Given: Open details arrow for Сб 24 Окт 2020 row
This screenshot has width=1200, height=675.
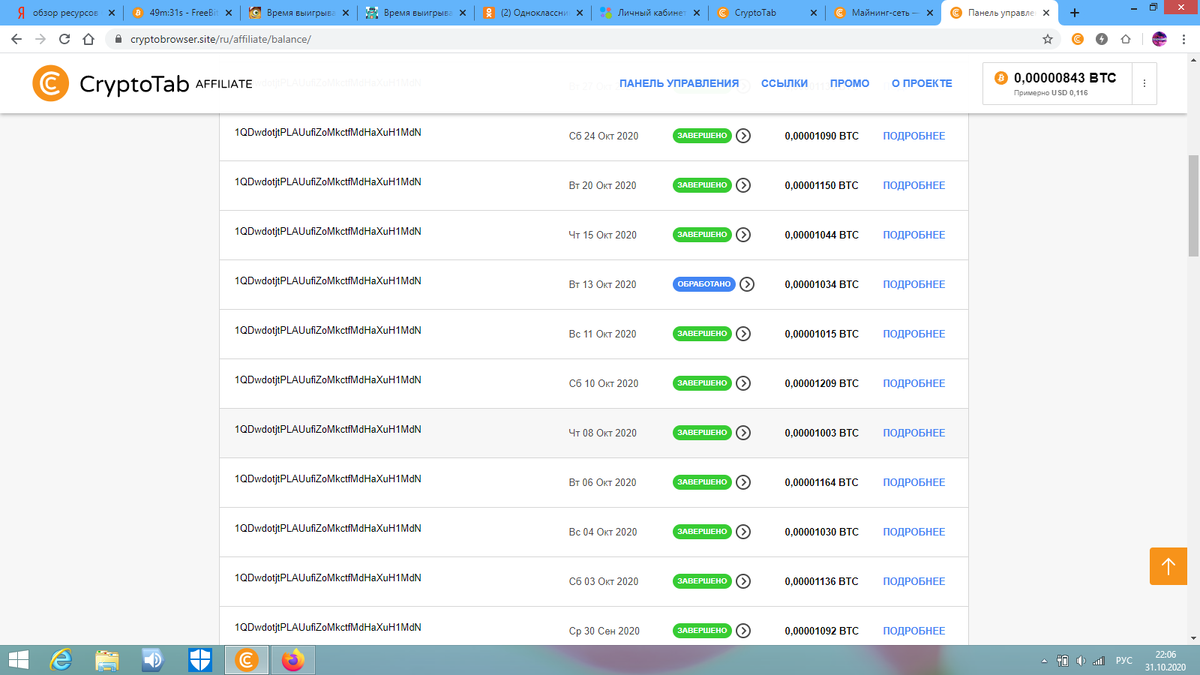Looking at the screenshot, I should (x=743, y=136).
